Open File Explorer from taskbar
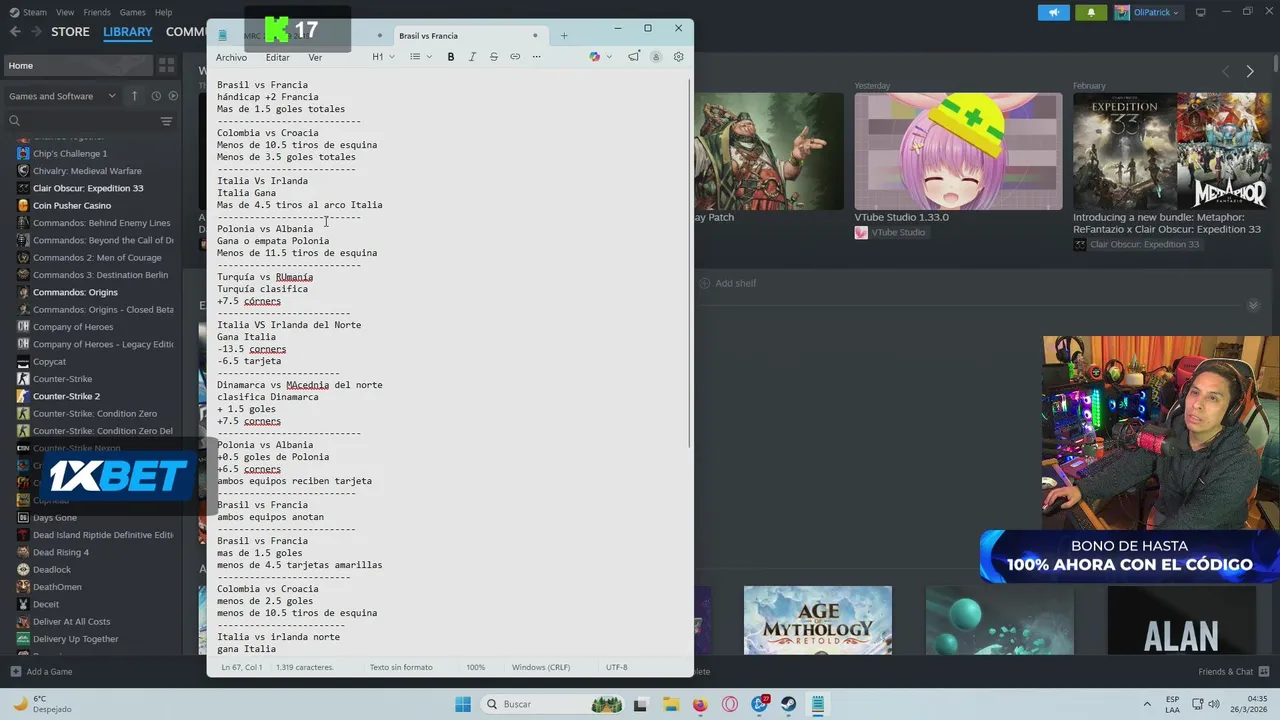1280x720 pixels. click(671, 704)
